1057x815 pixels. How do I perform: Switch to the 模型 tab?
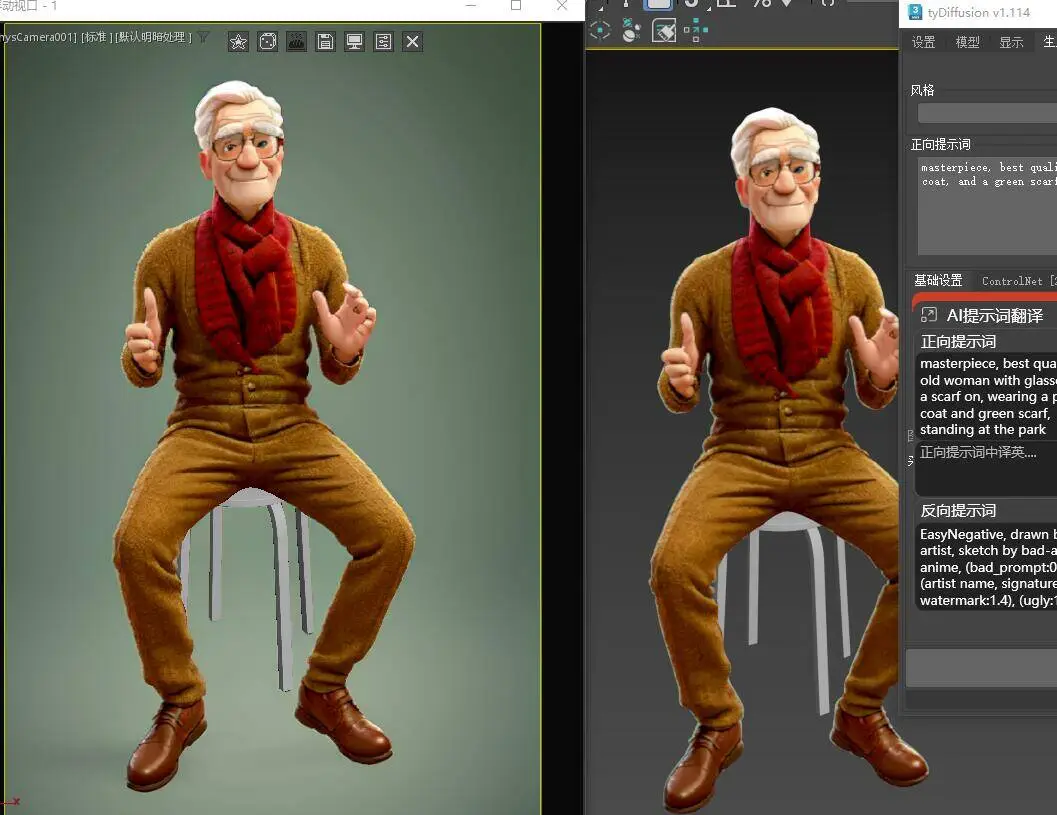[967, 42]
